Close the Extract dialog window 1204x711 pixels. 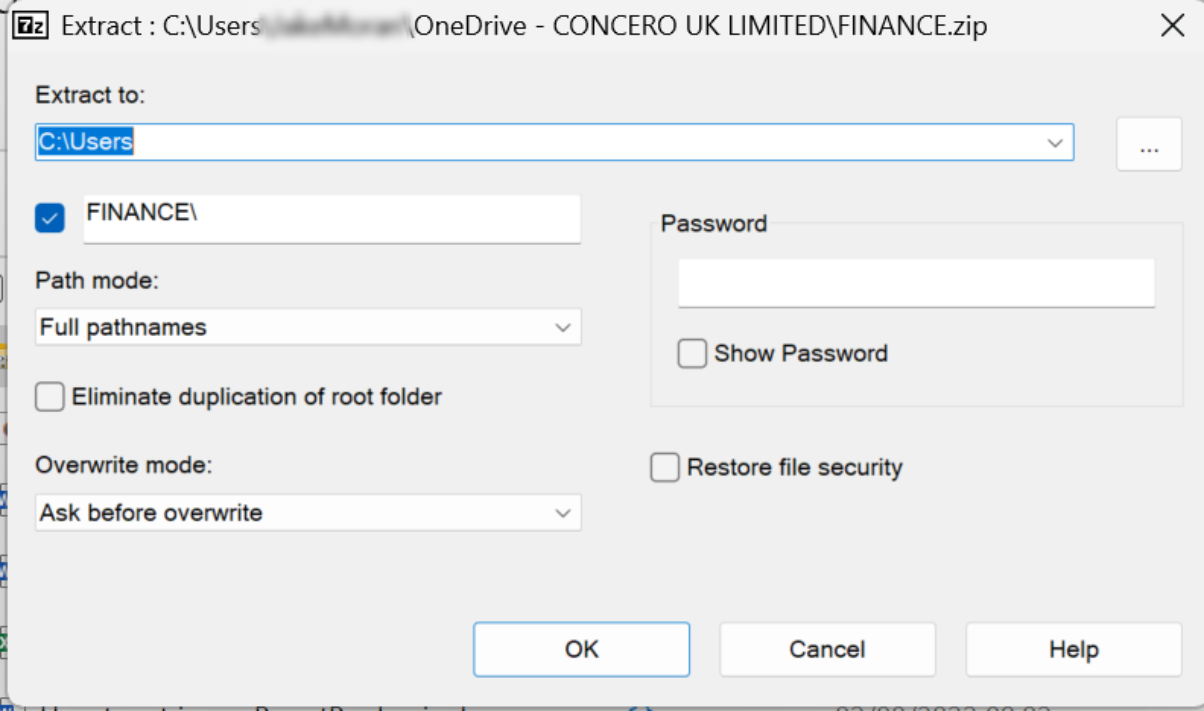[x=1172, y=26]
